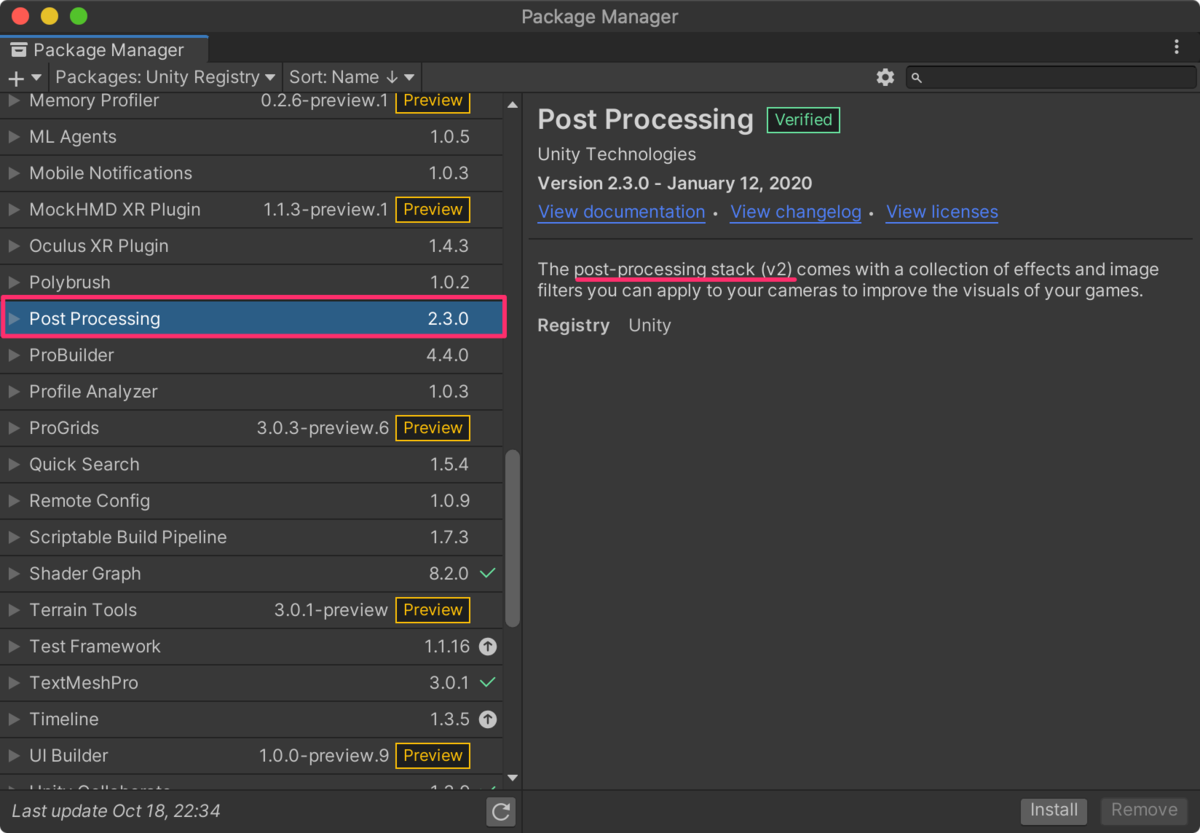Open the settings gear icon
Screen dimensions: 1200x833
885,77
